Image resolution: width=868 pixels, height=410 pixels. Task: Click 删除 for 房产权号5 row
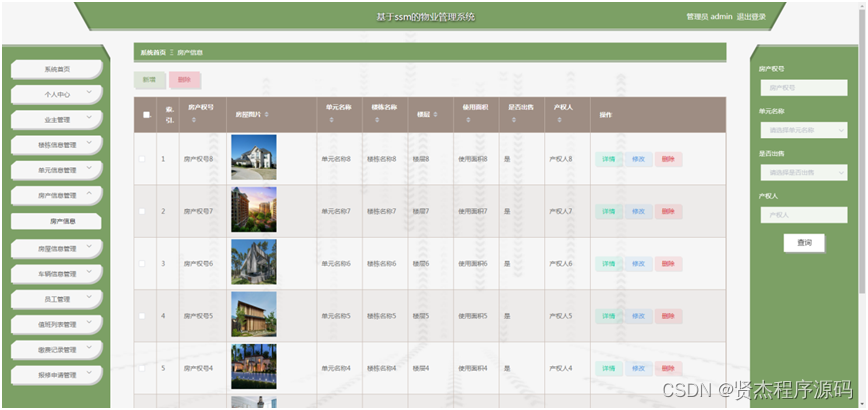pos(668,316)
